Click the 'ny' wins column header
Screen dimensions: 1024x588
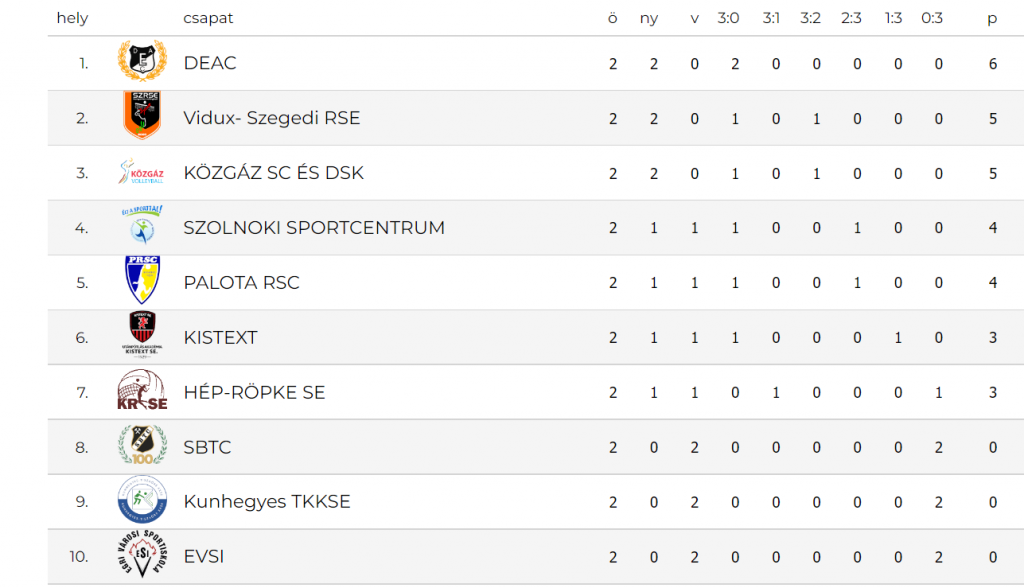tap(649, 18)
